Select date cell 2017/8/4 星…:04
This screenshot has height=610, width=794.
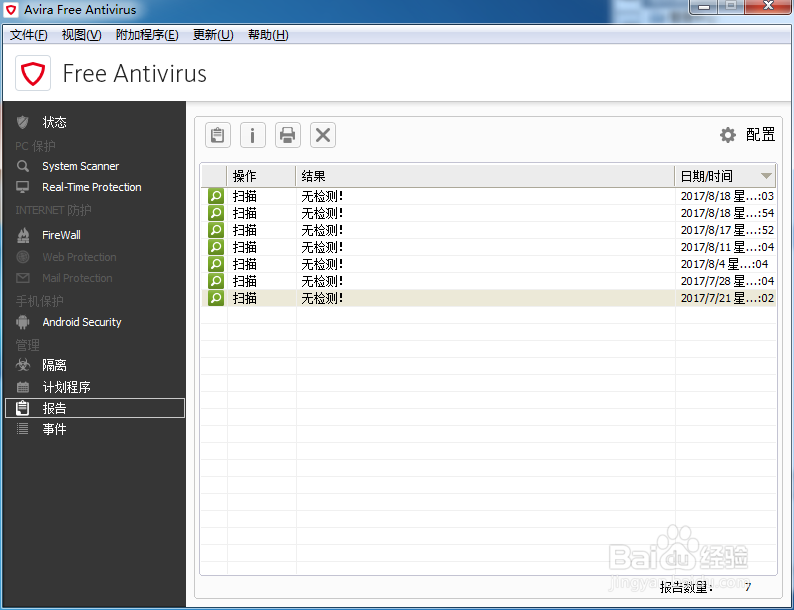click(725, 264)
